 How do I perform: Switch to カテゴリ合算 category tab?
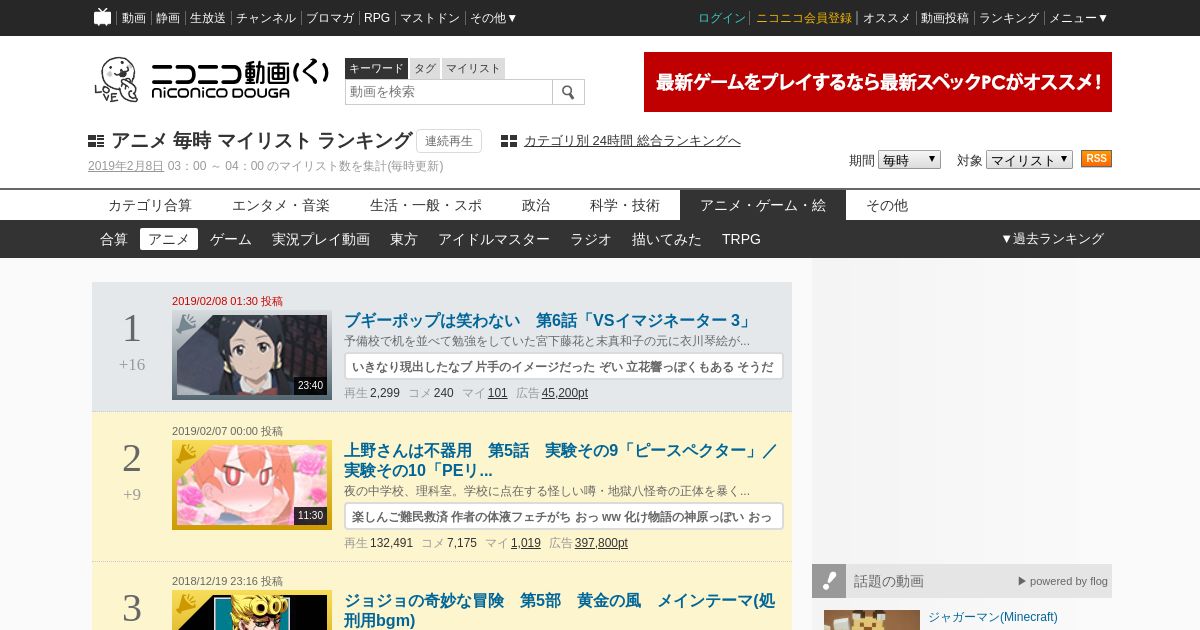(x=150, y=205)
